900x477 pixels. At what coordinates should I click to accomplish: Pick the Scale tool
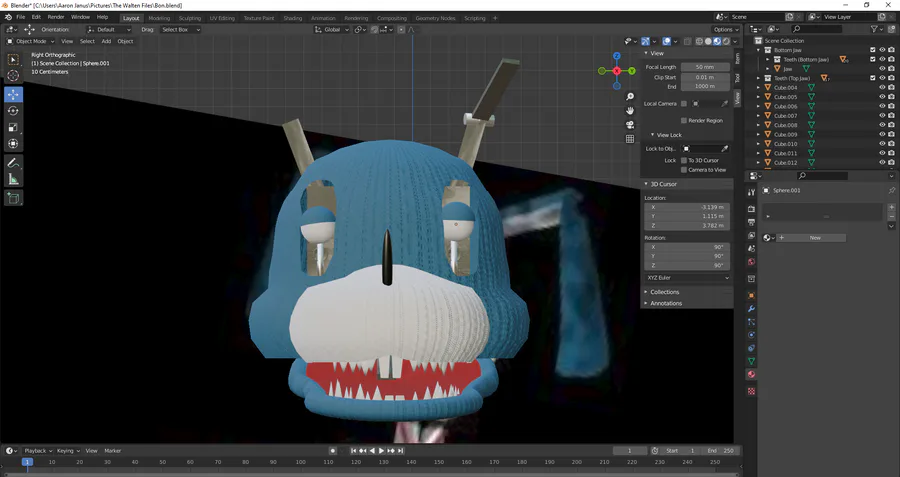[13, 127]
